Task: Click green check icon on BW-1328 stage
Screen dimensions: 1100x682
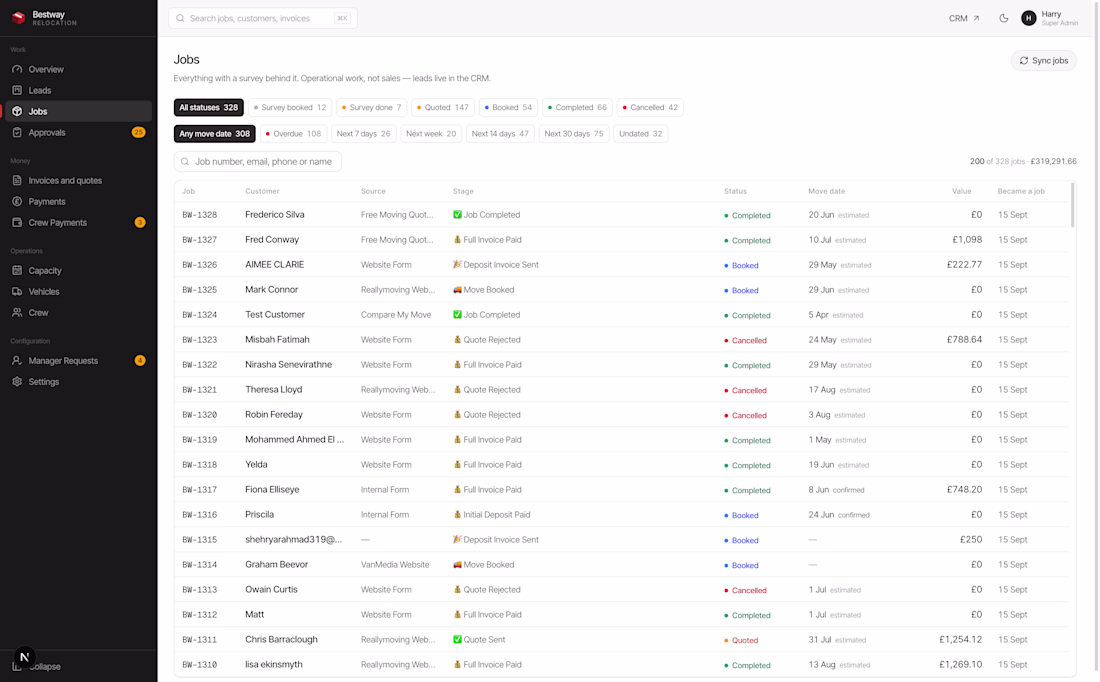Action: [x=457, y=215]
